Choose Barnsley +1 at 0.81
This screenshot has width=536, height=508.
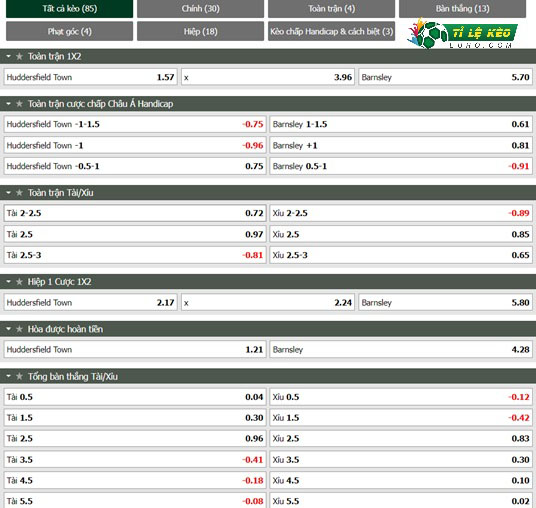click(401, 145)
